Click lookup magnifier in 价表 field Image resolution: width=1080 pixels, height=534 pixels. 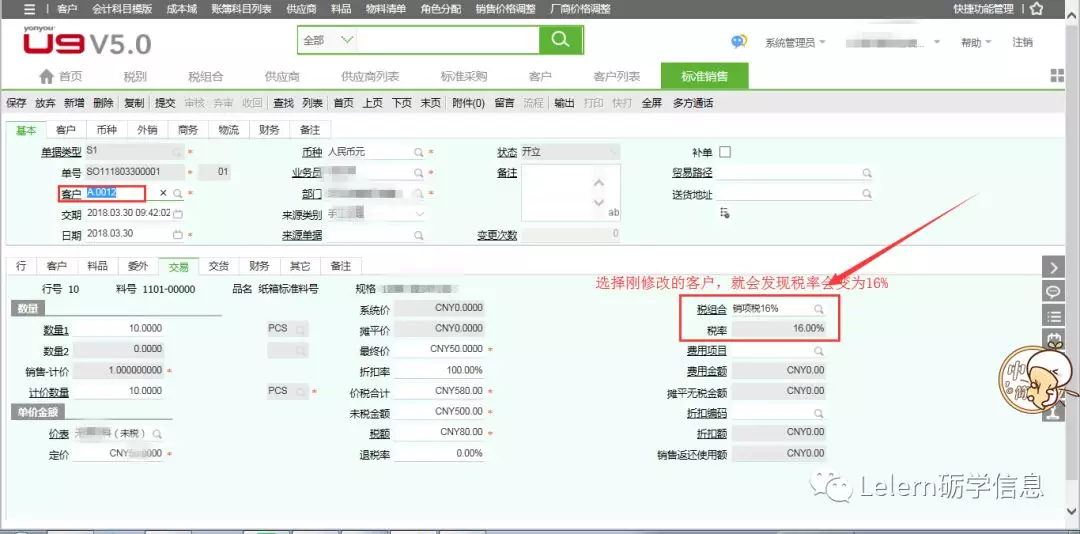pos(157,434)
